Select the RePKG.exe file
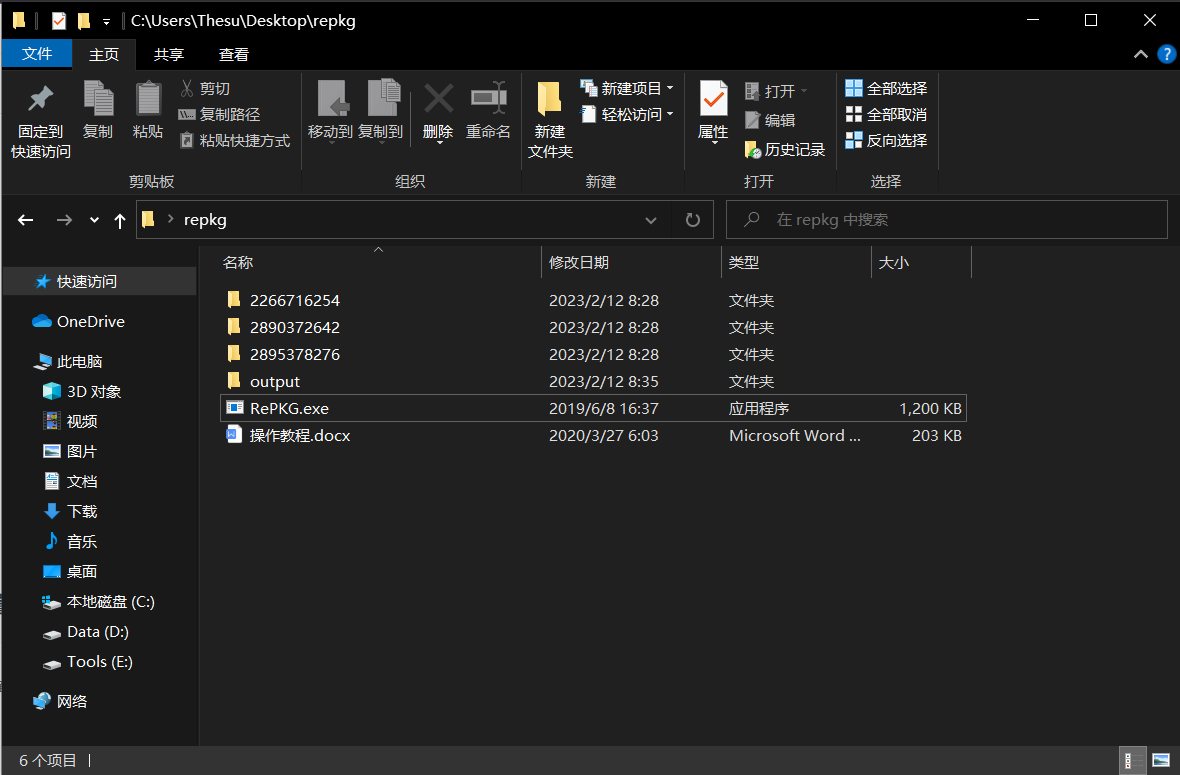The image size is (1180, 775). (593, 409)
